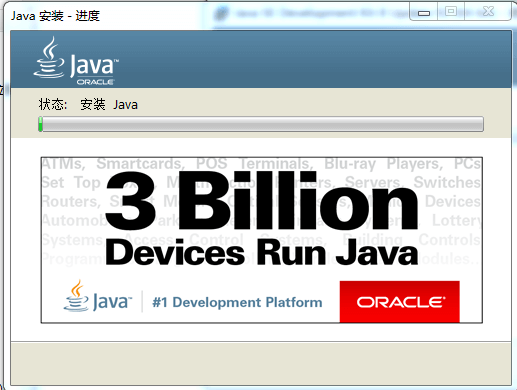Minimize the Java installer window
The image size is (517, 390).
click(424, 12)
